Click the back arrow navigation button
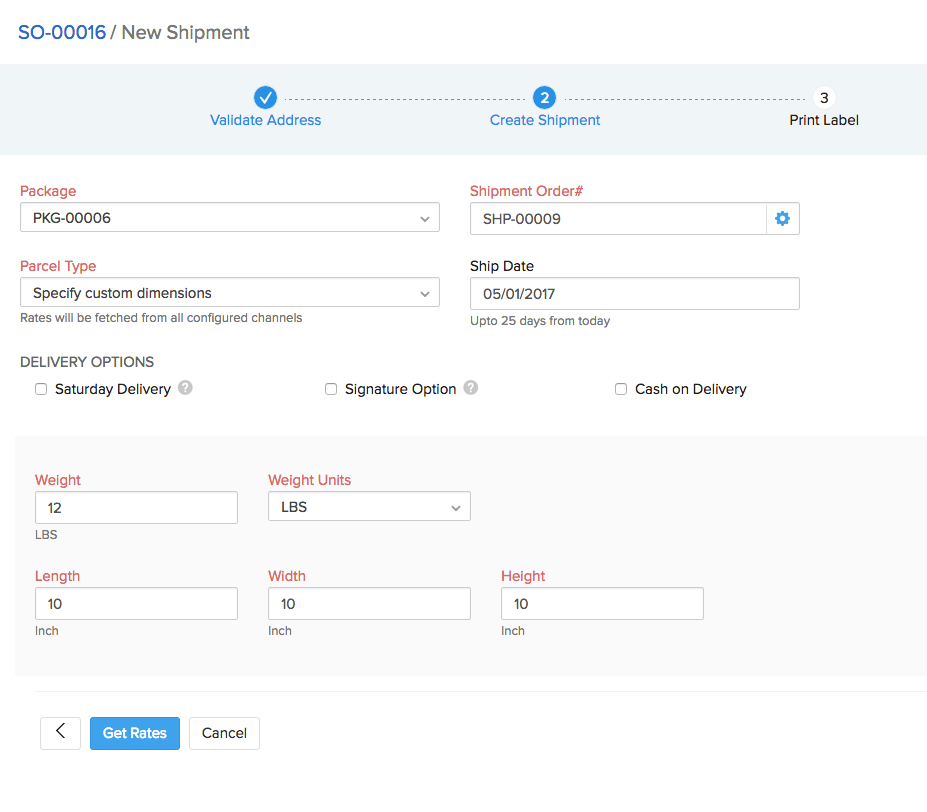 [x=60, y=733]
